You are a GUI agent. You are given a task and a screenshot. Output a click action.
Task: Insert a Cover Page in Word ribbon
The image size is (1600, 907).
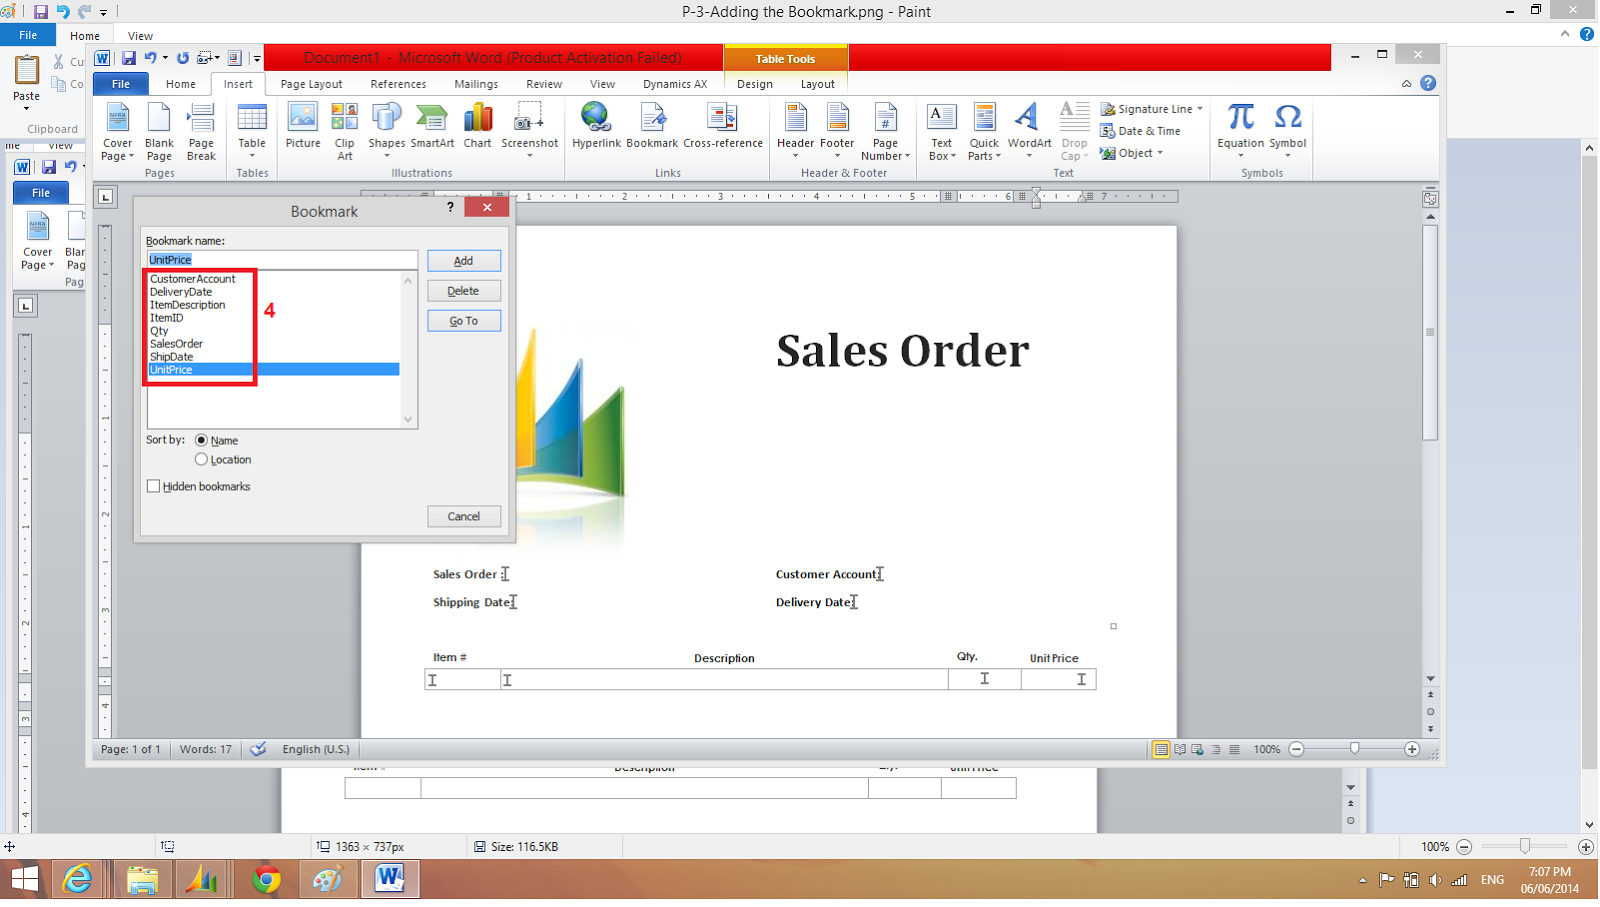[118, 131]
